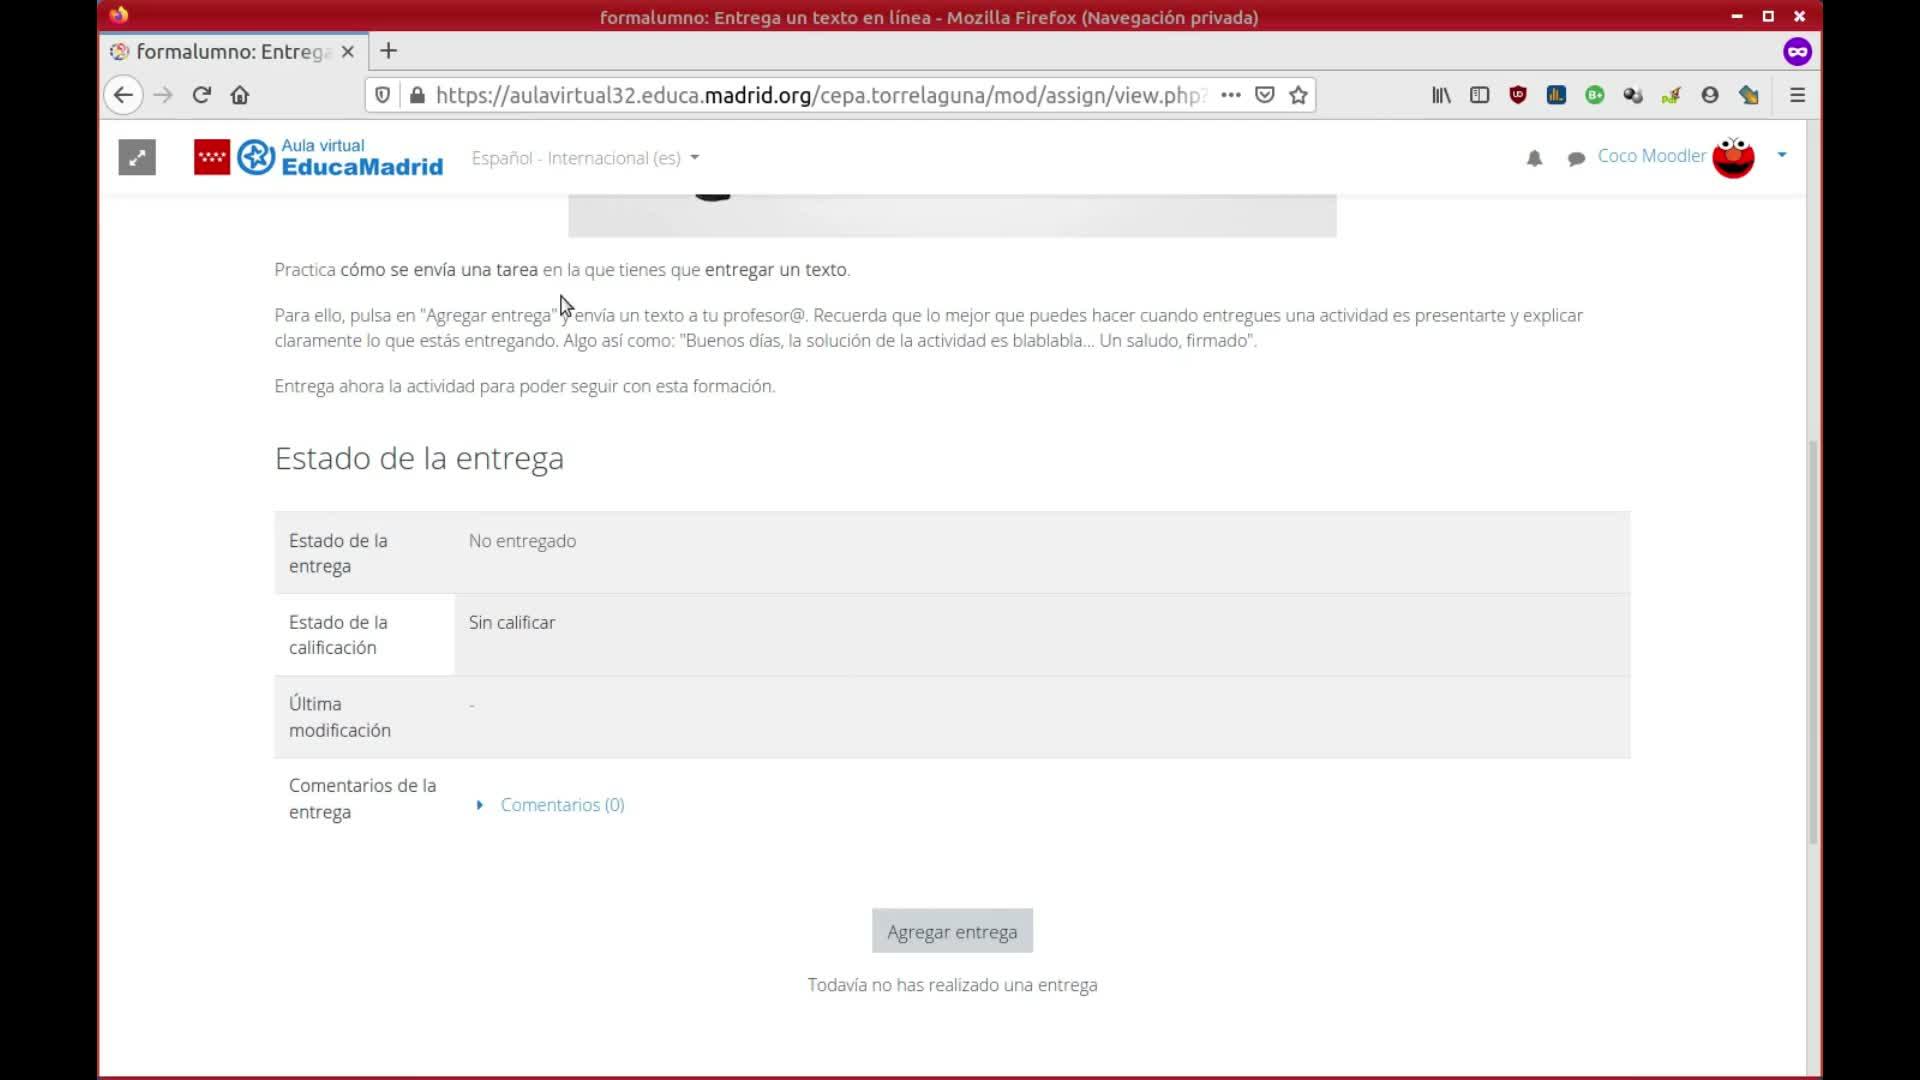Open the Firefox hamburger menu
The height and width of the screenshot is (1080, 1920).
click(x=1797, y=95)
